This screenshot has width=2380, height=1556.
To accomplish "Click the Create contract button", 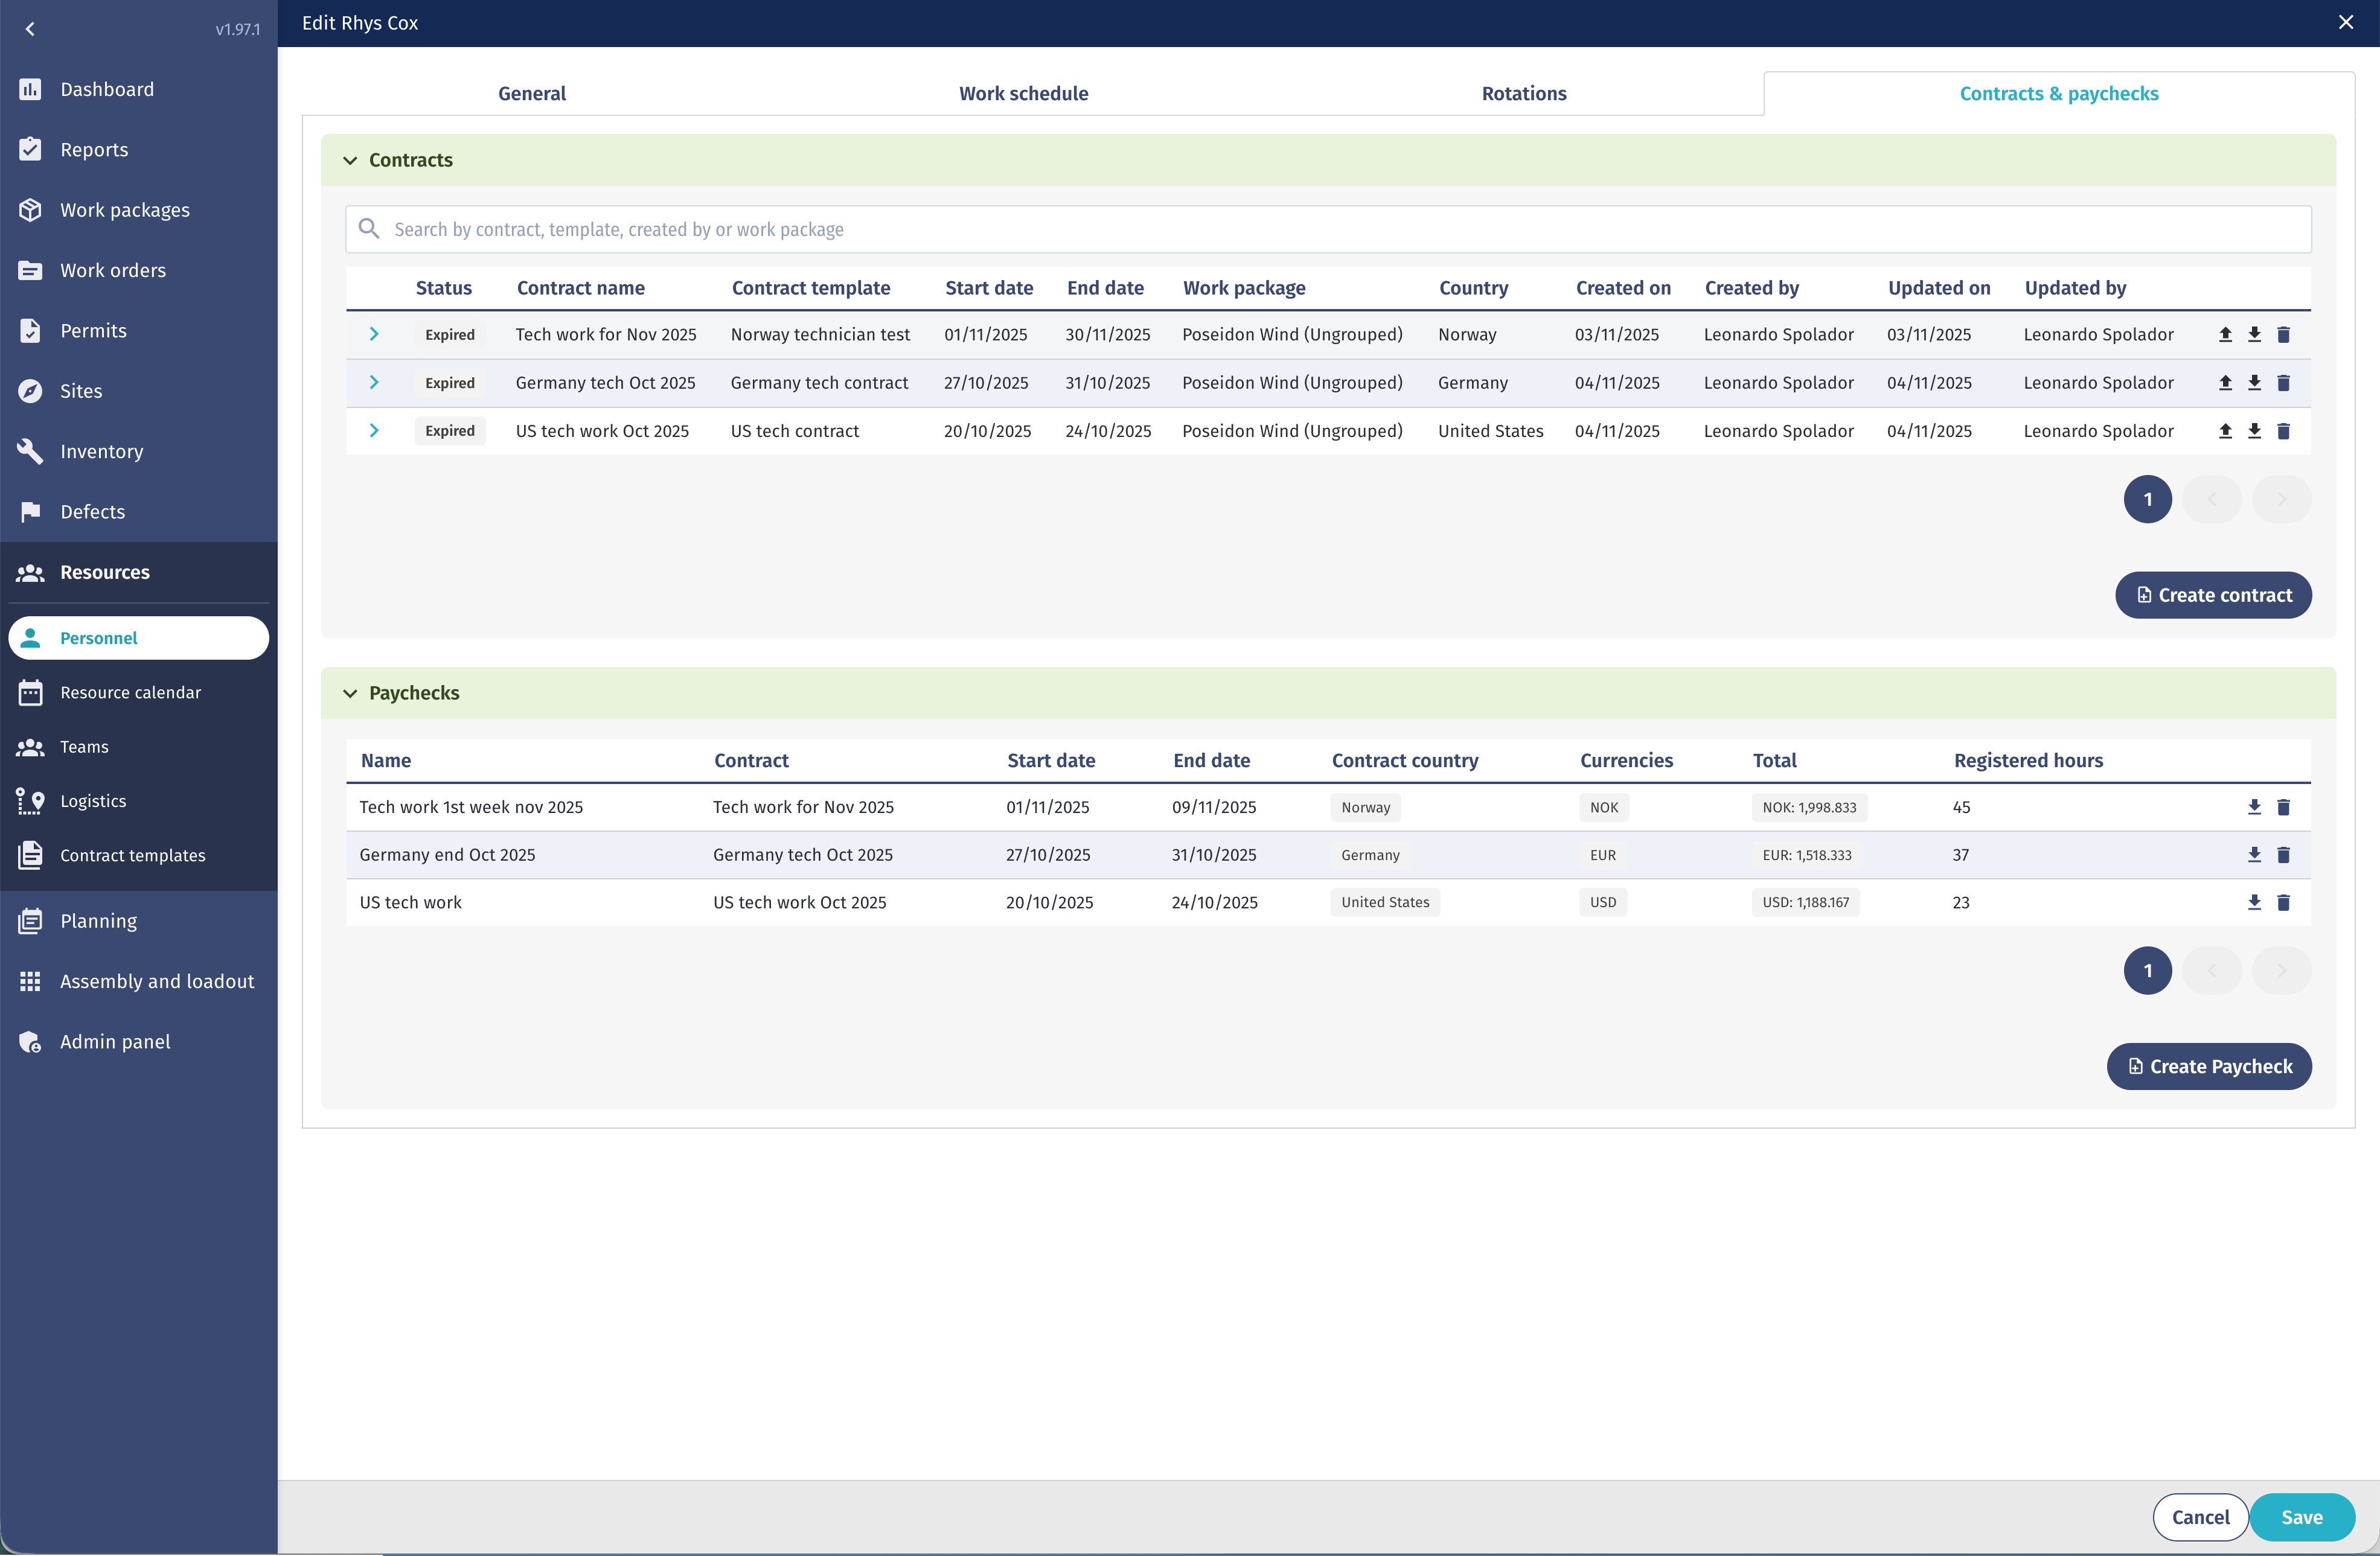I will point(2212,595).
